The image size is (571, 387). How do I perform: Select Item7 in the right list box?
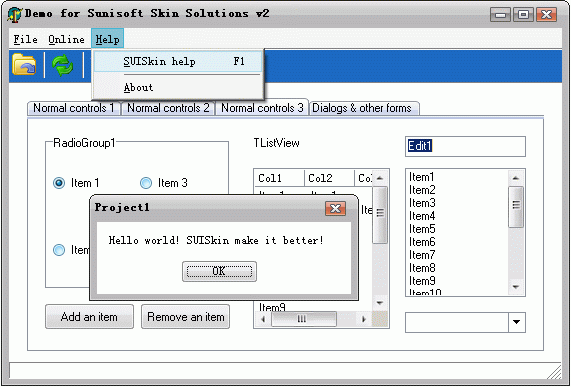(x=458, y=255)
